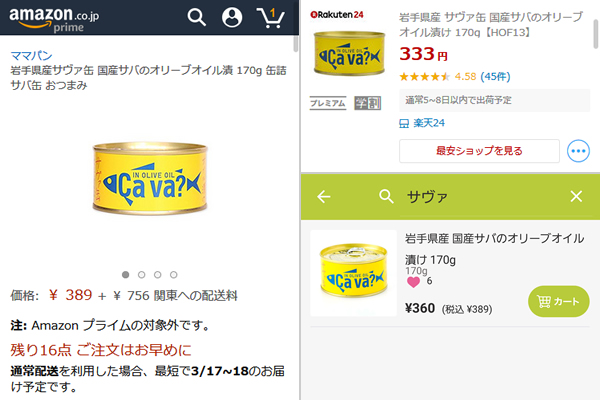Open the Amazon search magnifier icon

pyautogui.click(x=197, y=17)
